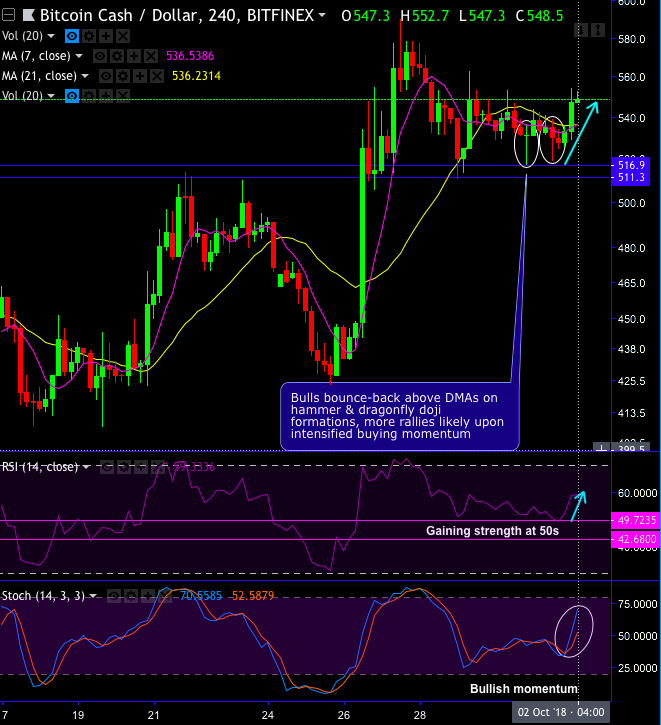This screenshot has width=661, height=725.
Task: Collapse the legend with the minus box icon
Action: (8, 16)
